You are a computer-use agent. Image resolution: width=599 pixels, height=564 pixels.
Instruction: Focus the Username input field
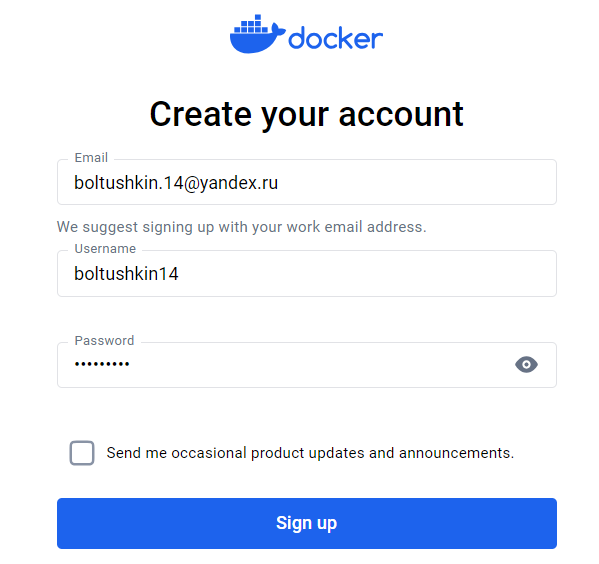(307, 274)
